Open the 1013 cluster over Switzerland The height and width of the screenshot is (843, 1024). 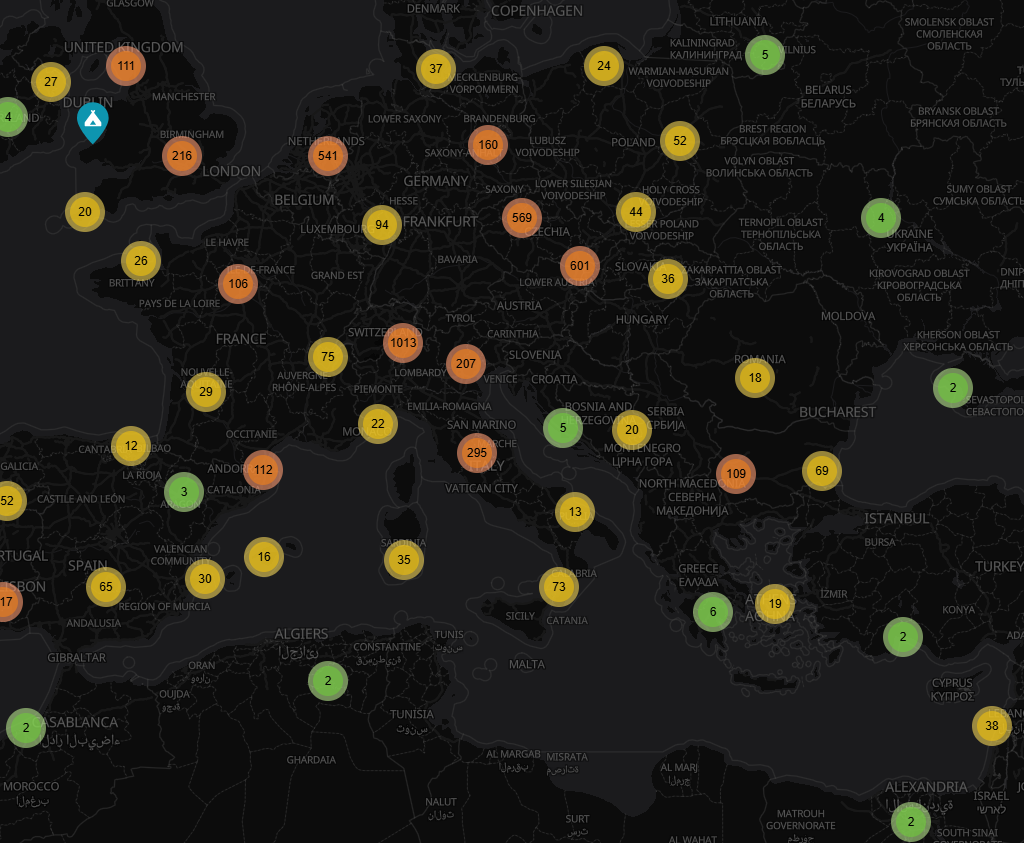pyautogui.click(x=403, y=343)
